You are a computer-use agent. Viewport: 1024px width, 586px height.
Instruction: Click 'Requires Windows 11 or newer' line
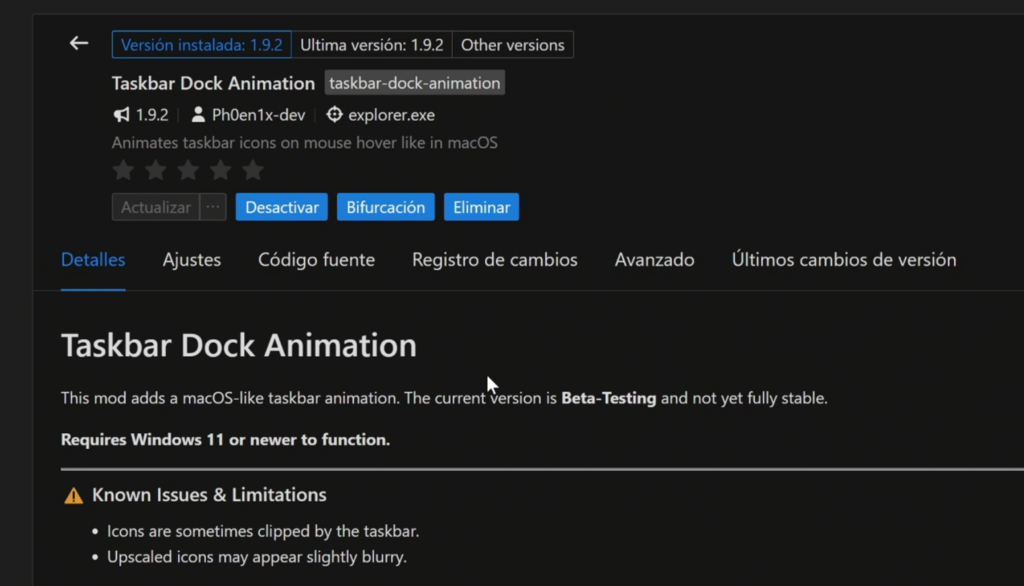point(225,440)
